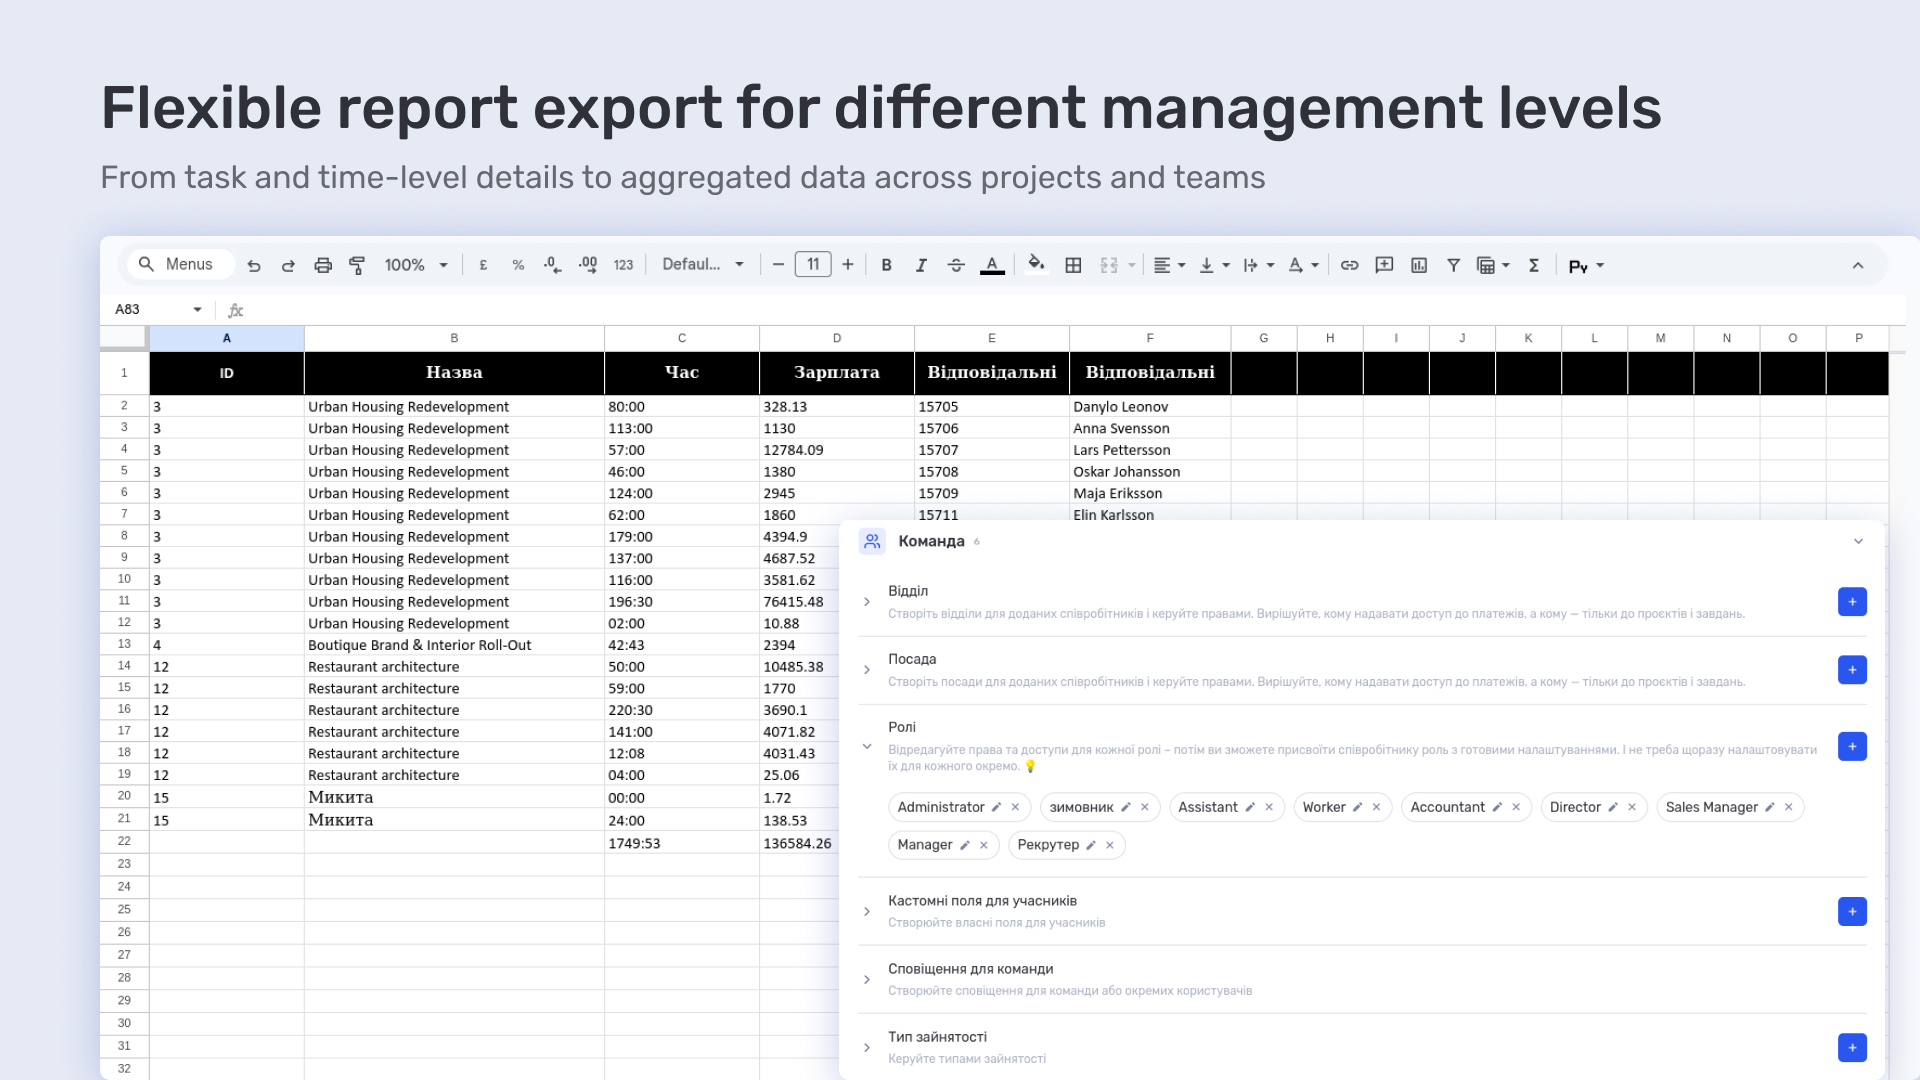Add Тип зайнятості with plus button
Viewport: 1920px width, 1080px height.
coord(1852,1047)
